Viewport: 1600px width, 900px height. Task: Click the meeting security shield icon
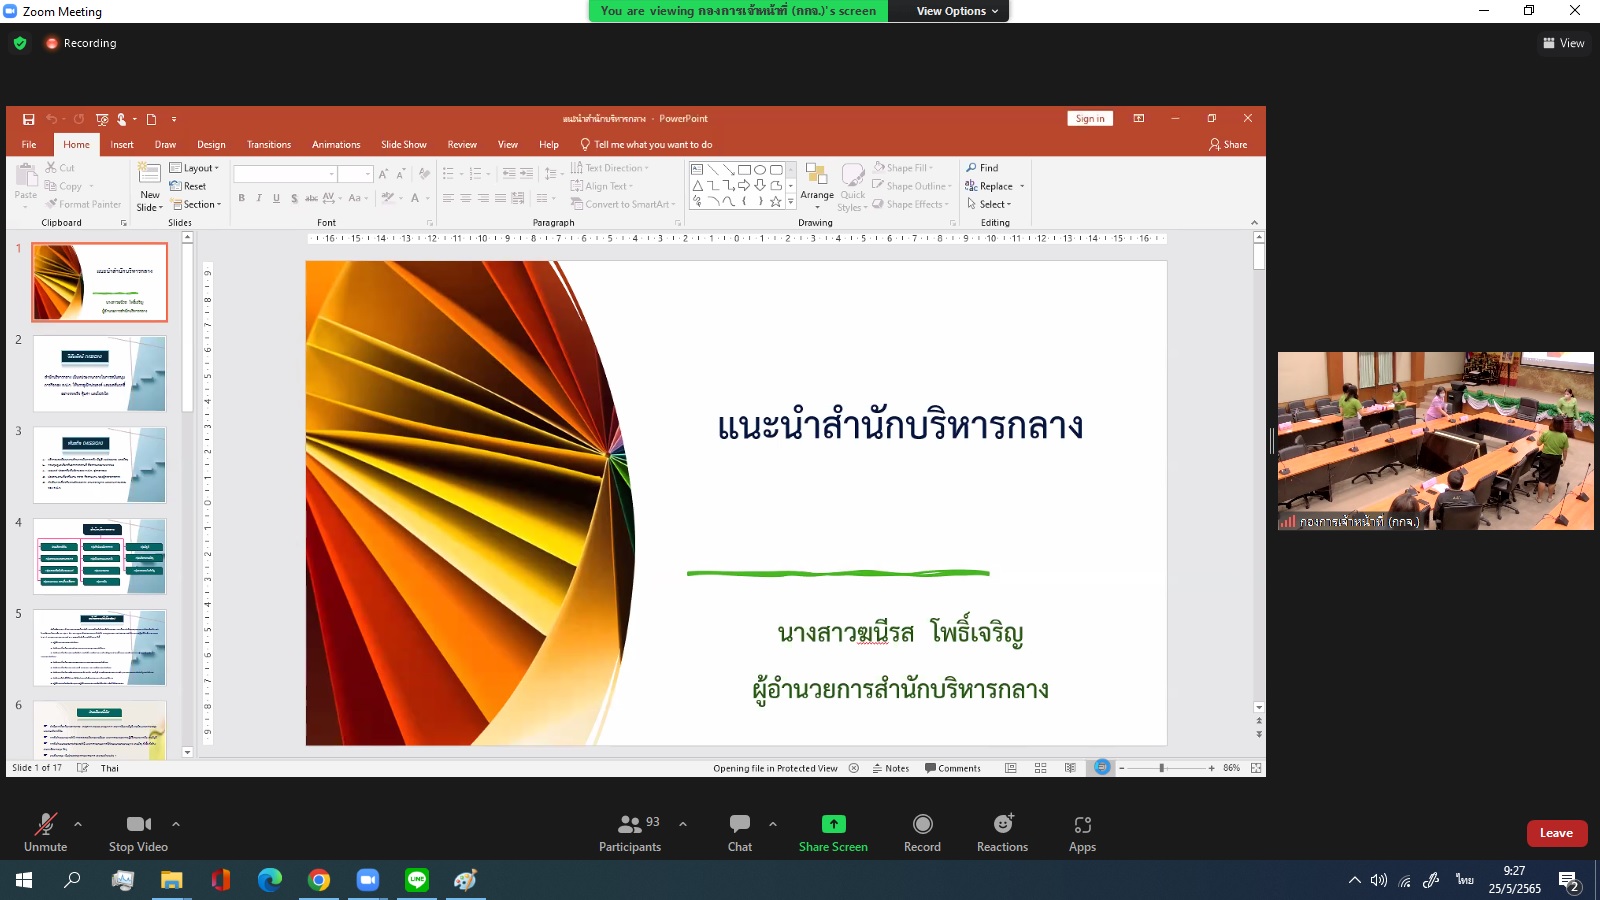click(x=20, y=43)
